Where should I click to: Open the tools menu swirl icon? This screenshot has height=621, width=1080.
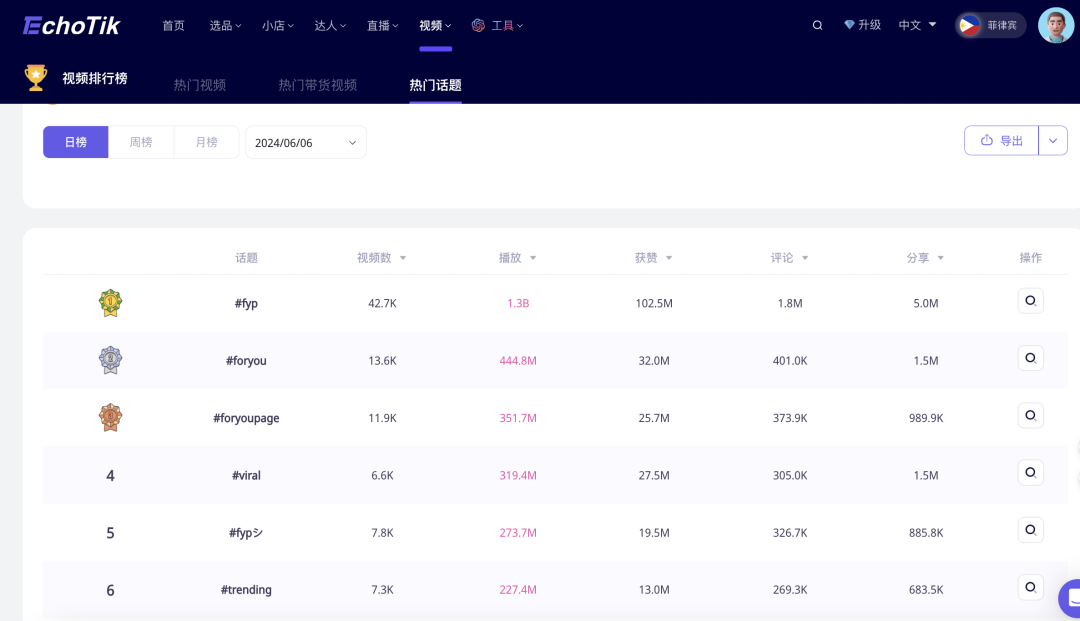coord(478,25)
